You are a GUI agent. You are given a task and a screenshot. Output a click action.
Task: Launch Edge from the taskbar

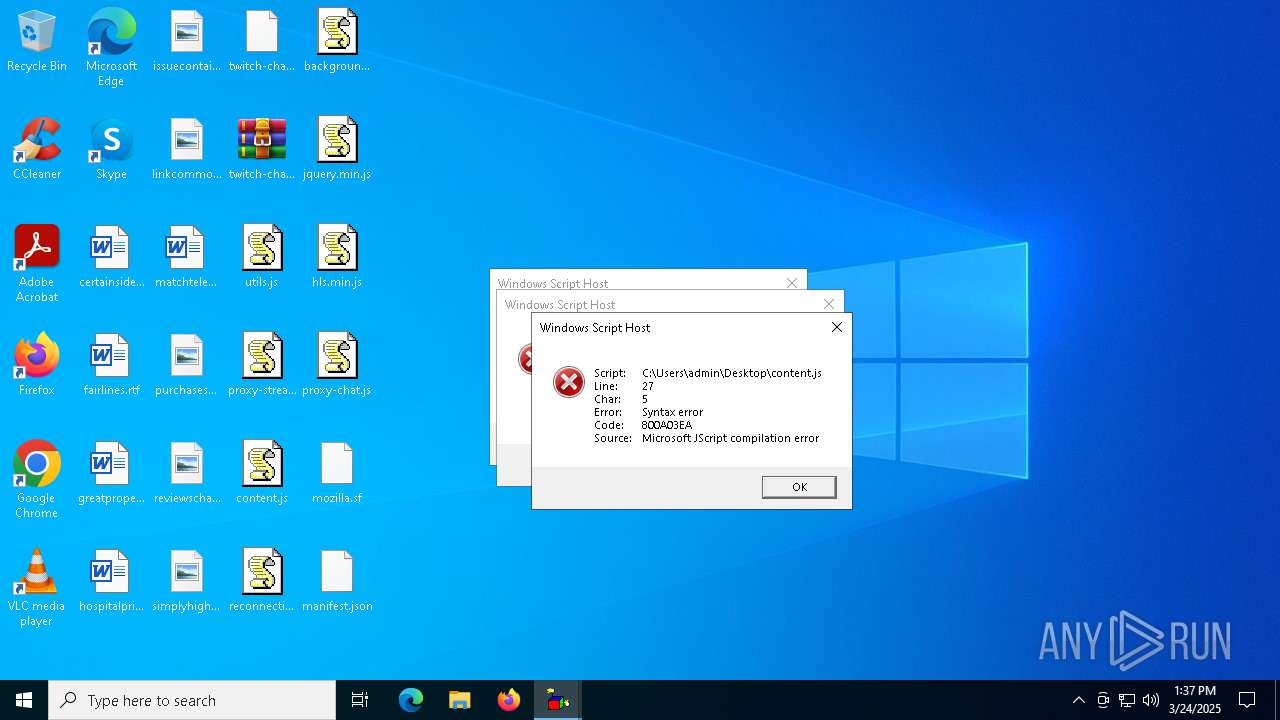[x=411, y=700]
